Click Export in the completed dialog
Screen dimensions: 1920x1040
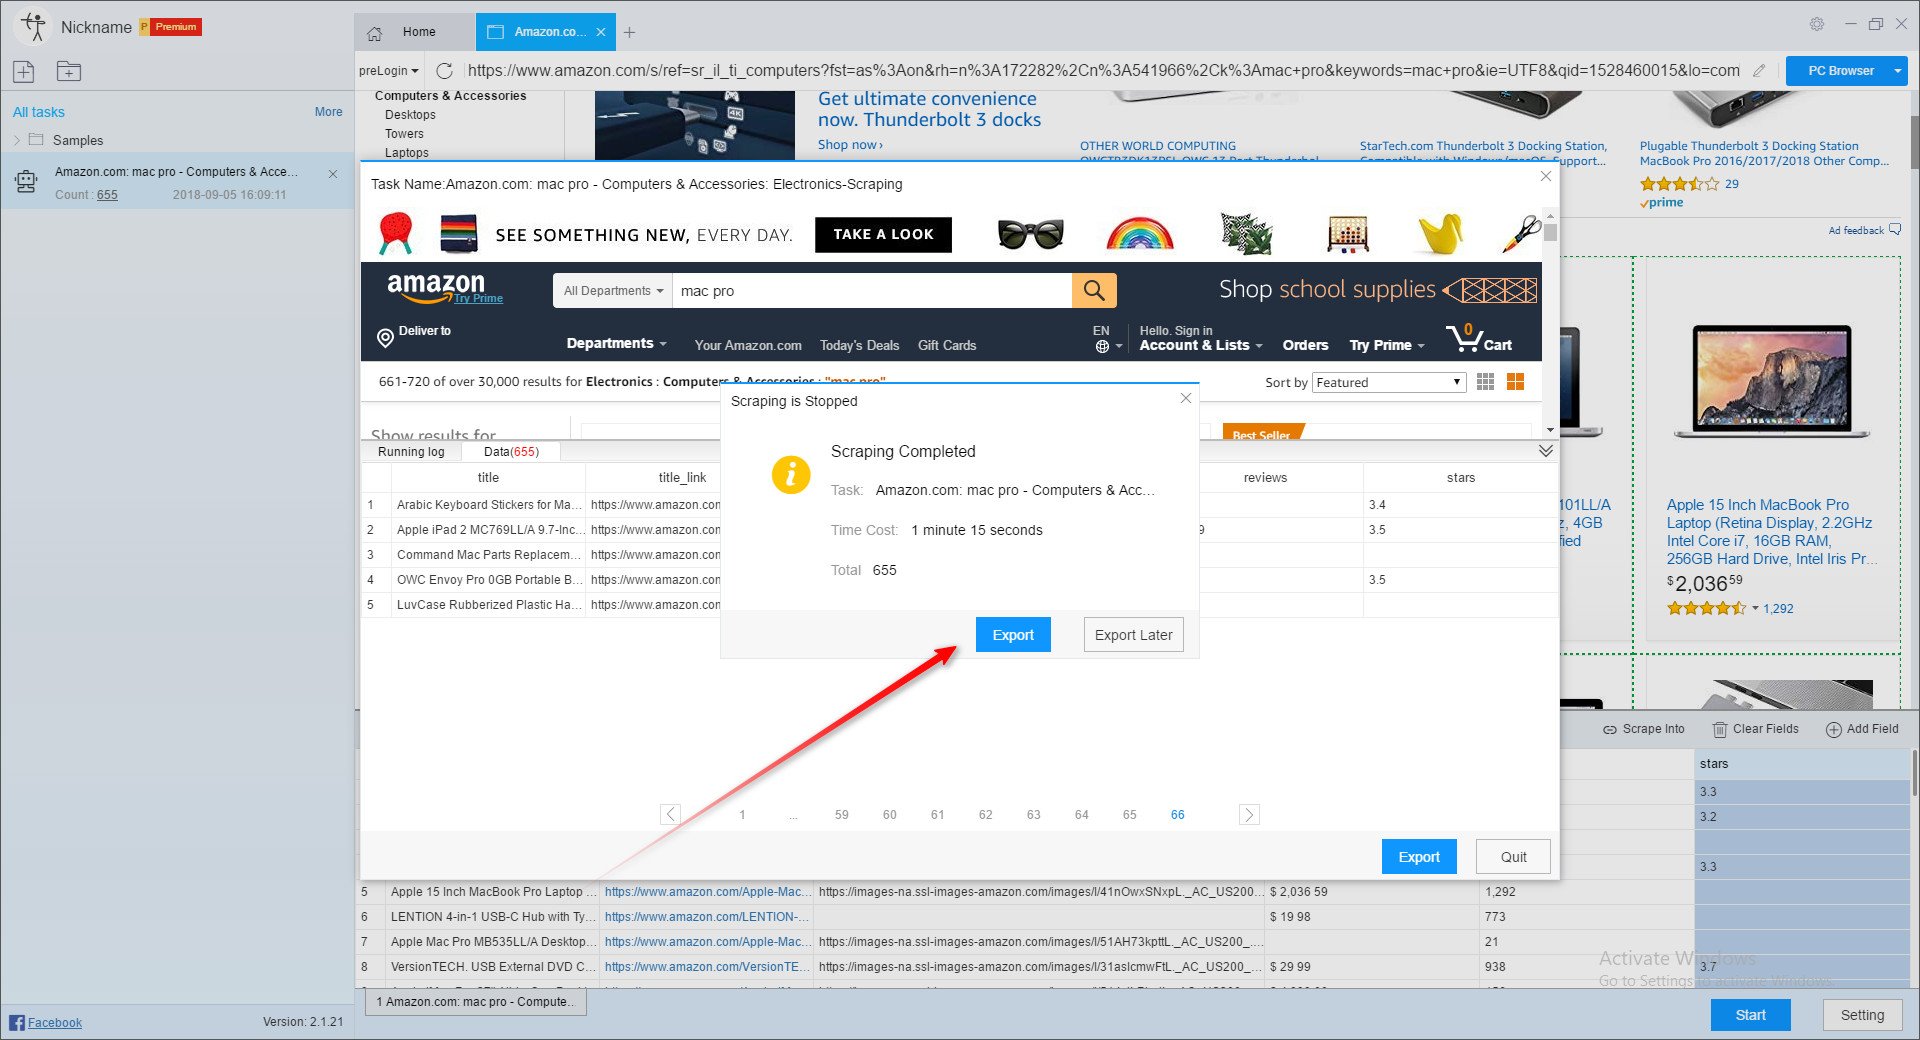1013,635
